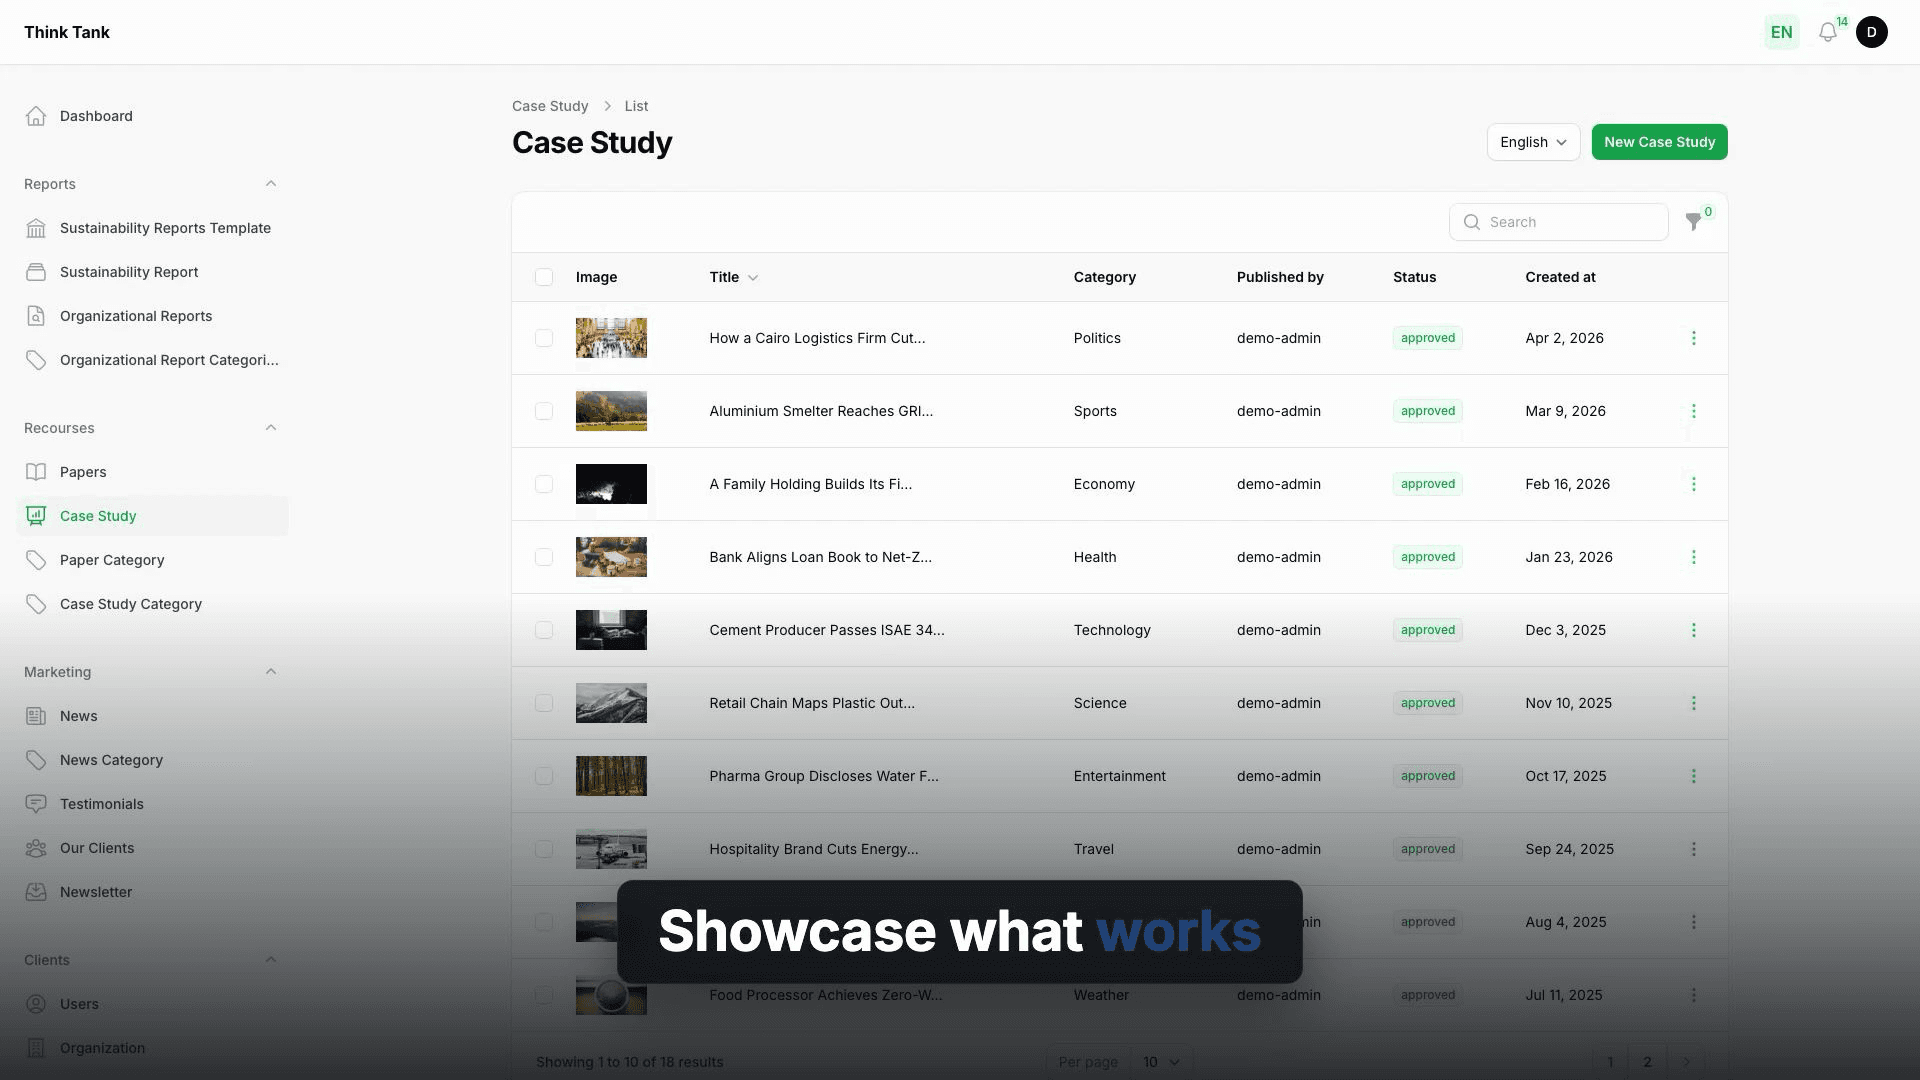The image size is (1920, 1080).
Task: Click approved status of Aluminium Smelter row
Action: click(x=1427, y=411)
